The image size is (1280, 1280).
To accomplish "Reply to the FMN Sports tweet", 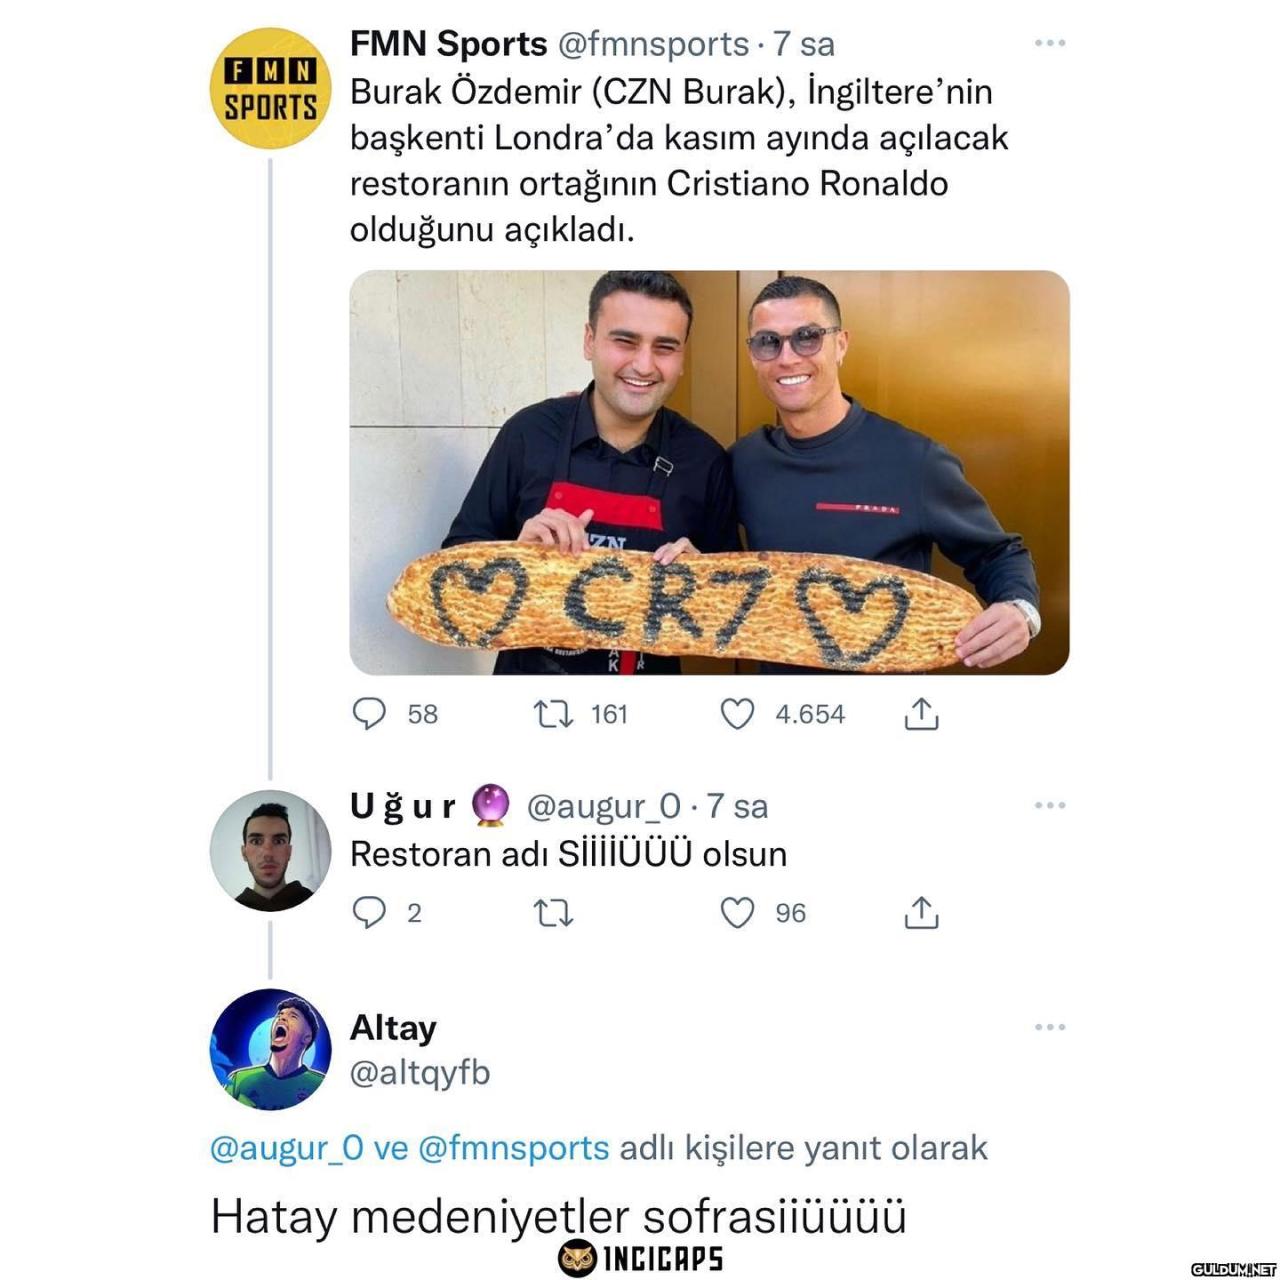I will [370, 713].
